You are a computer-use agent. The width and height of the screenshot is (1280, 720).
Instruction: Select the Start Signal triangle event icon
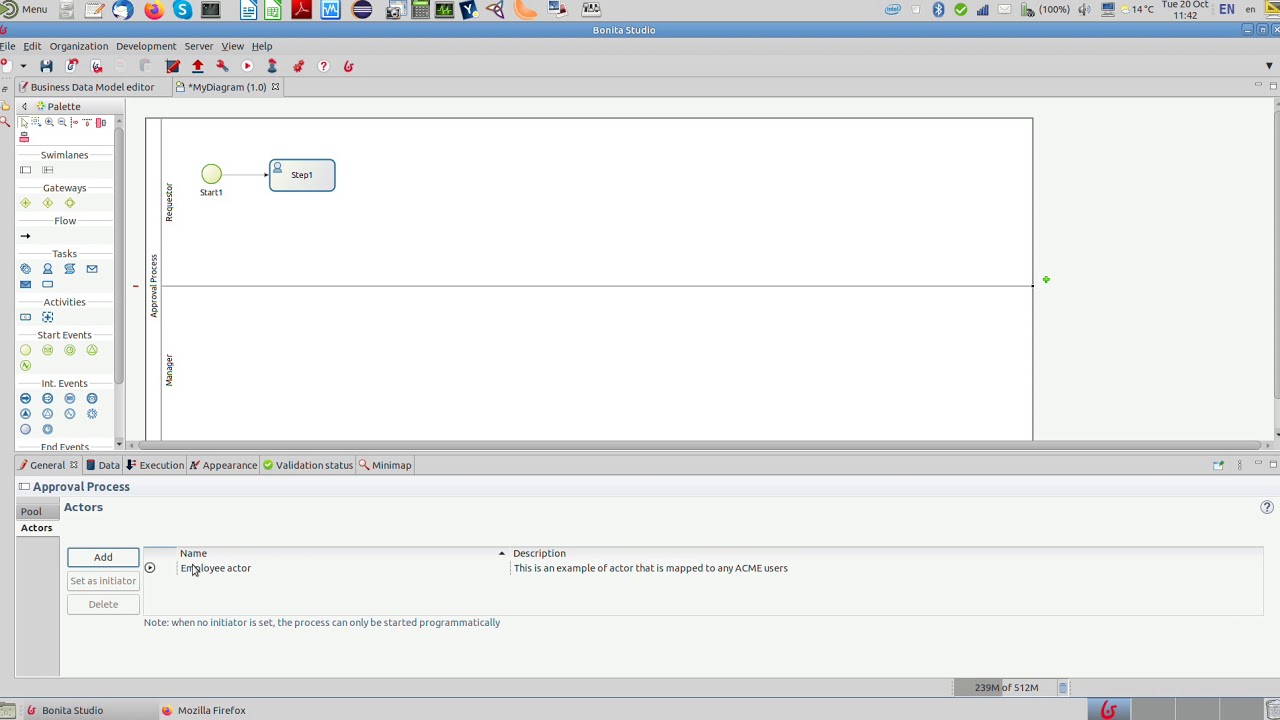(x=92, y=350)
